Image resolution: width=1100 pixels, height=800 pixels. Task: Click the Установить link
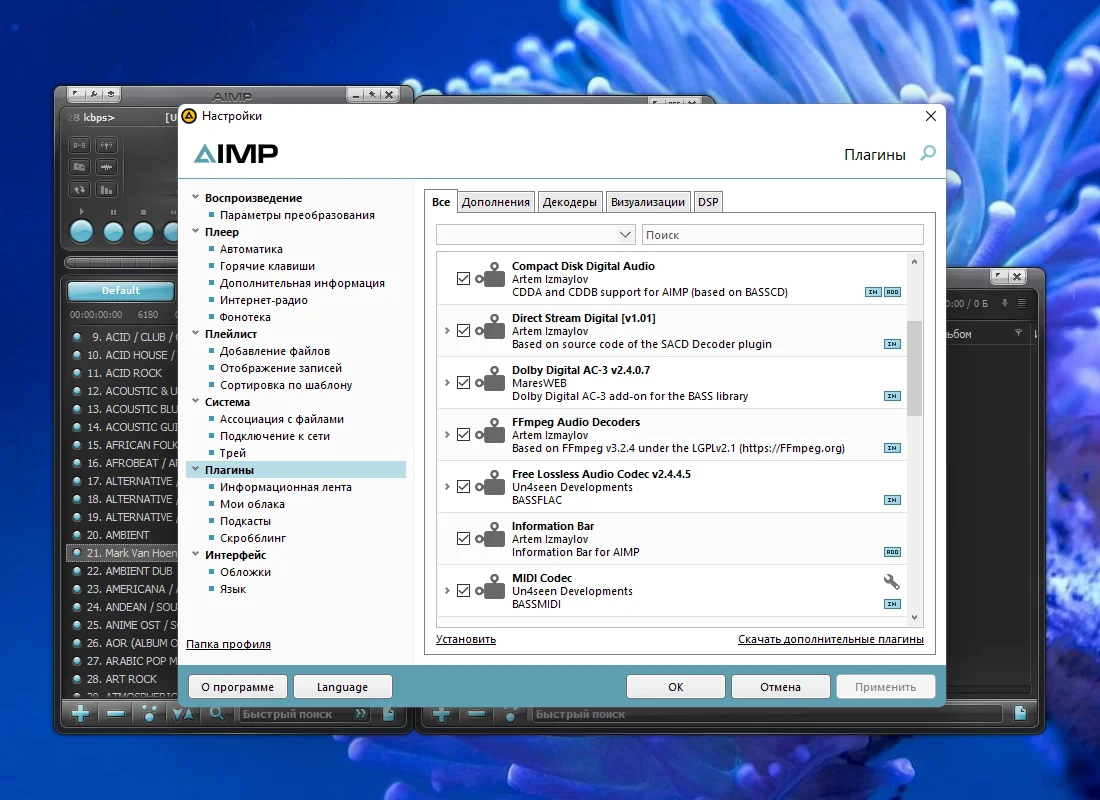[x=466, y=639]
